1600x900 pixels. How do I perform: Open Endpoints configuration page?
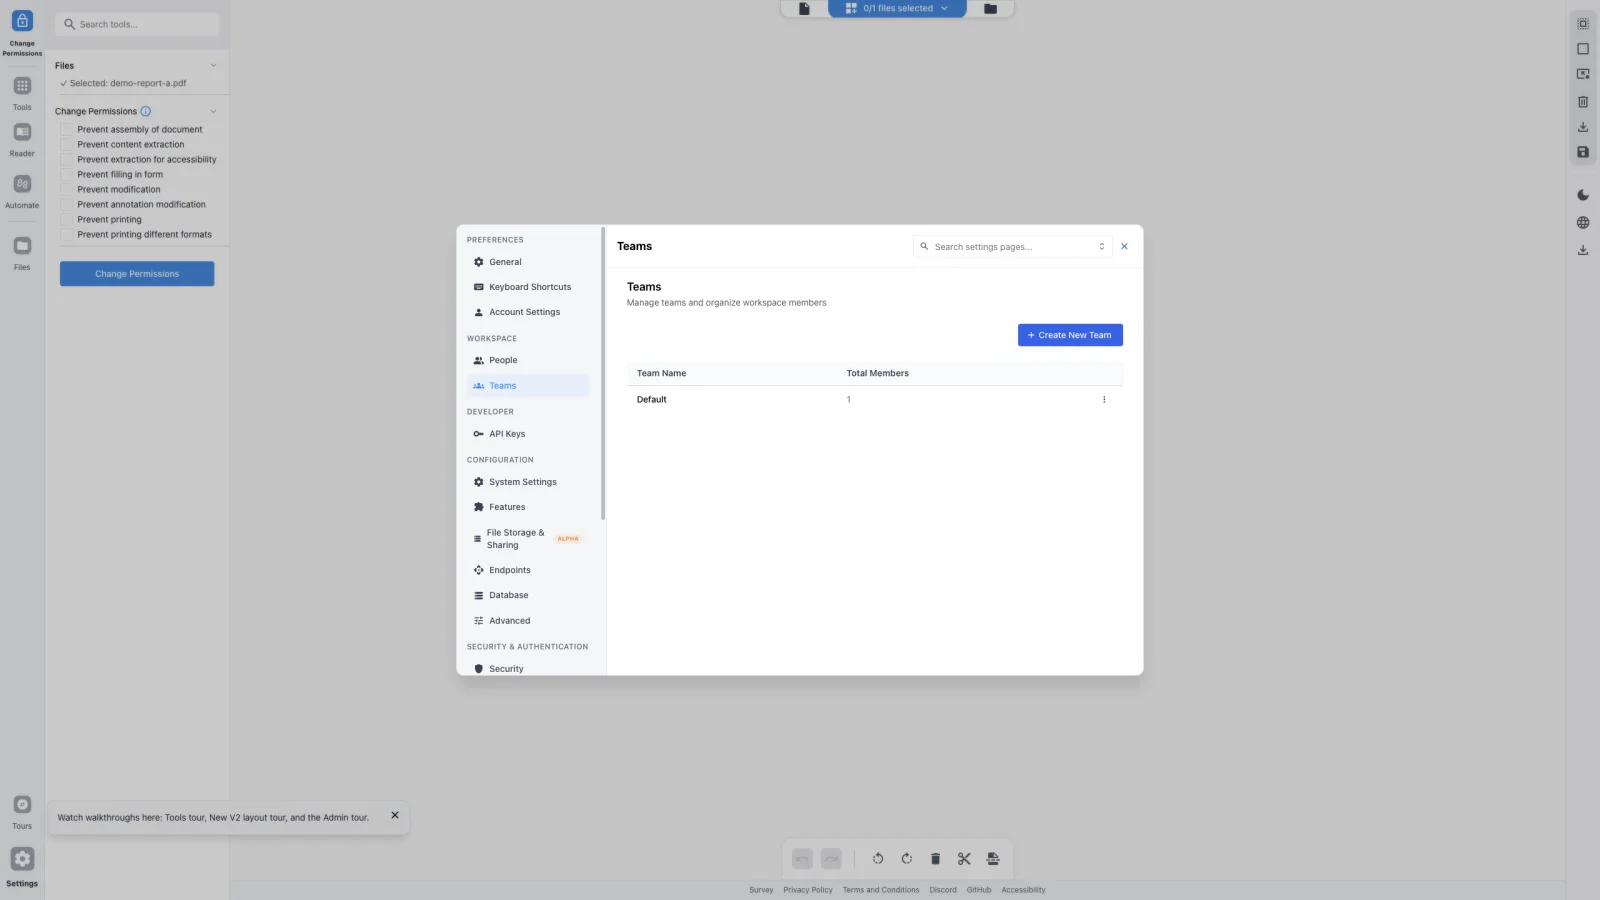(x=528, y=570)
